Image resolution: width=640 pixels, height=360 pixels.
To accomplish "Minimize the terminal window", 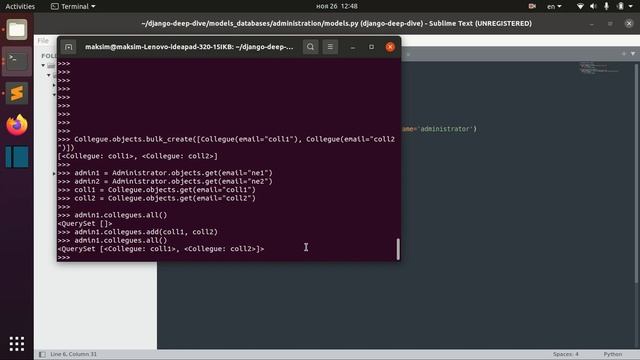I will click(353, 47).
